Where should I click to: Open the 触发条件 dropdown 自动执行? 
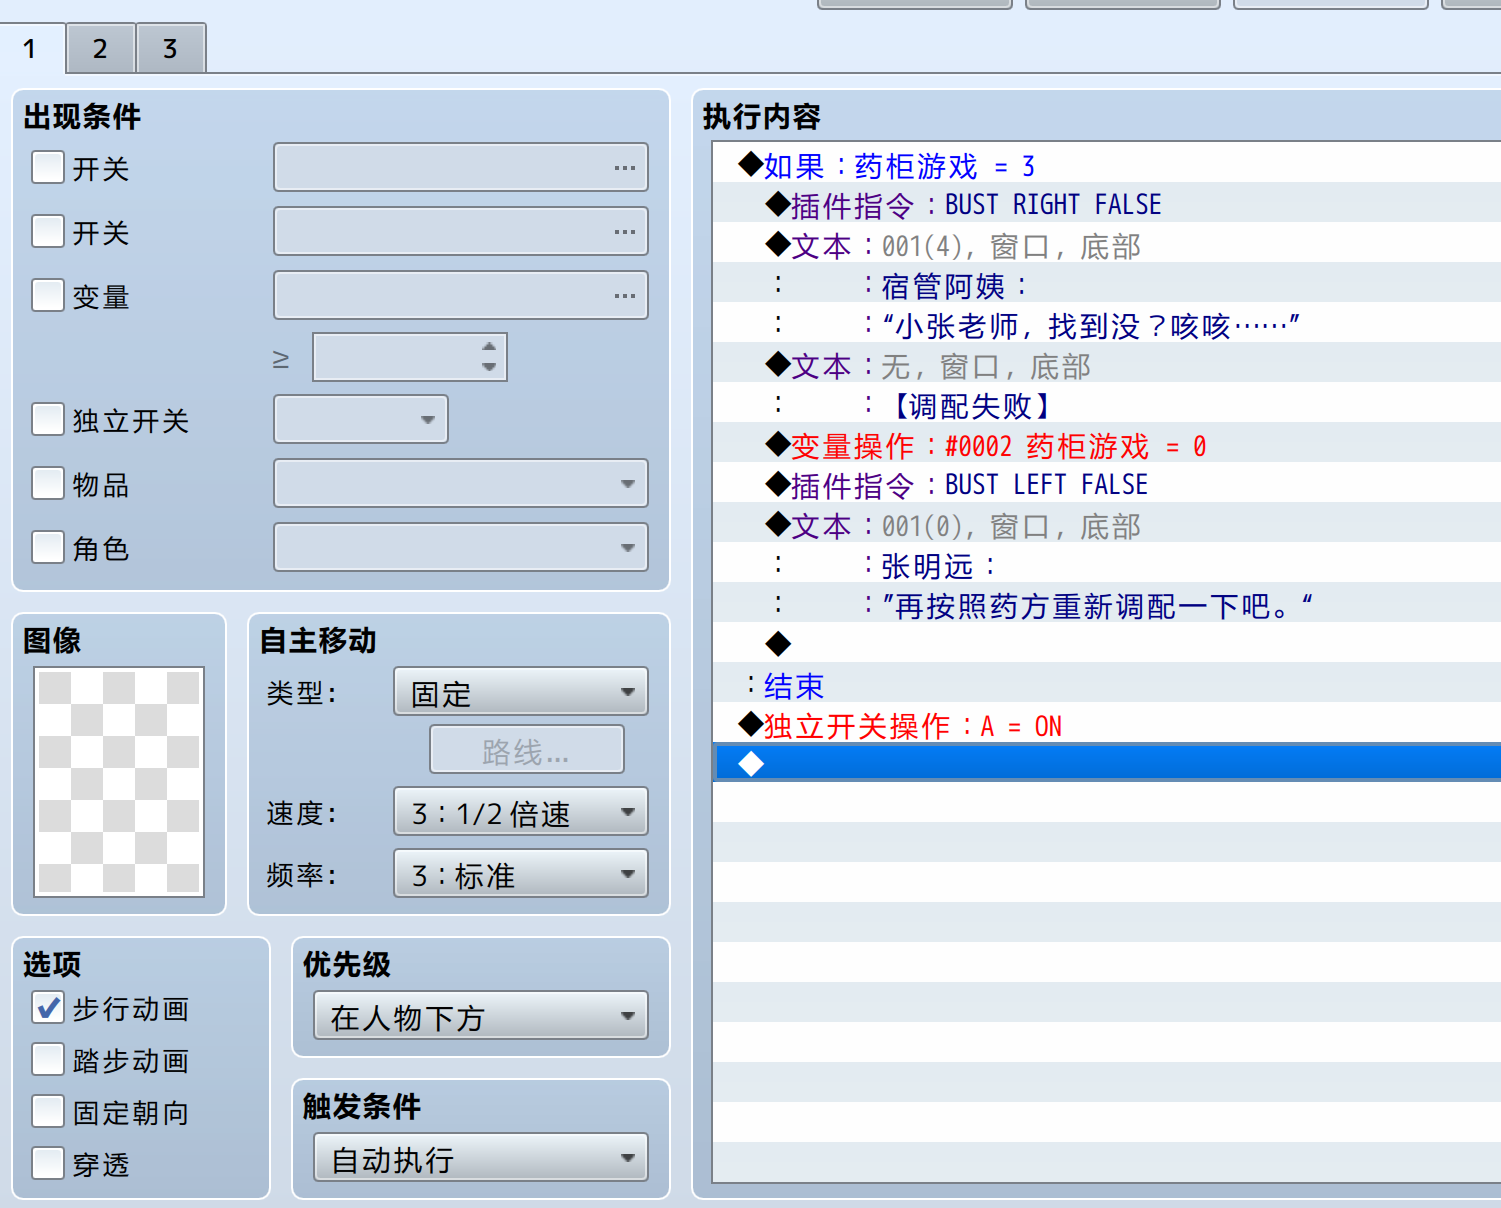point(481,1158)
